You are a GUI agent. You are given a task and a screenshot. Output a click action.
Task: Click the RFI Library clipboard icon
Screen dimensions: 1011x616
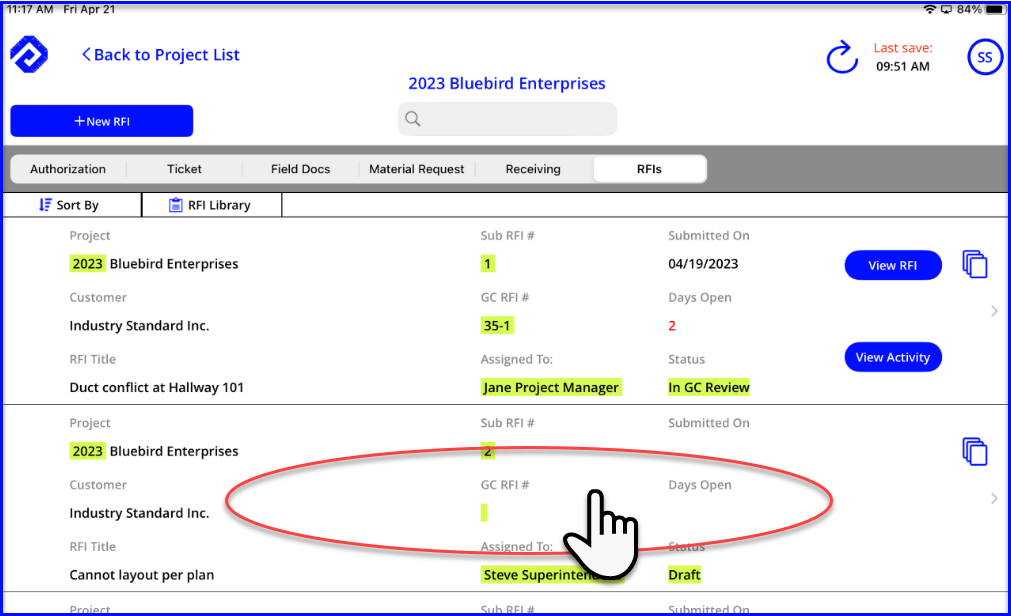click(x=175, y=205)
